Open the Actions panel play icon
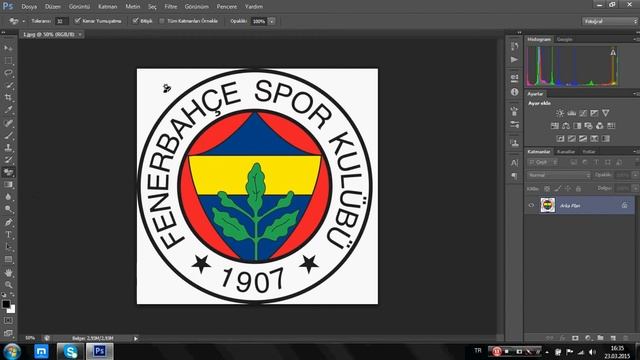The width and height of the screenshot is (640, 360). pyautogui.click(x=514, y=60)
